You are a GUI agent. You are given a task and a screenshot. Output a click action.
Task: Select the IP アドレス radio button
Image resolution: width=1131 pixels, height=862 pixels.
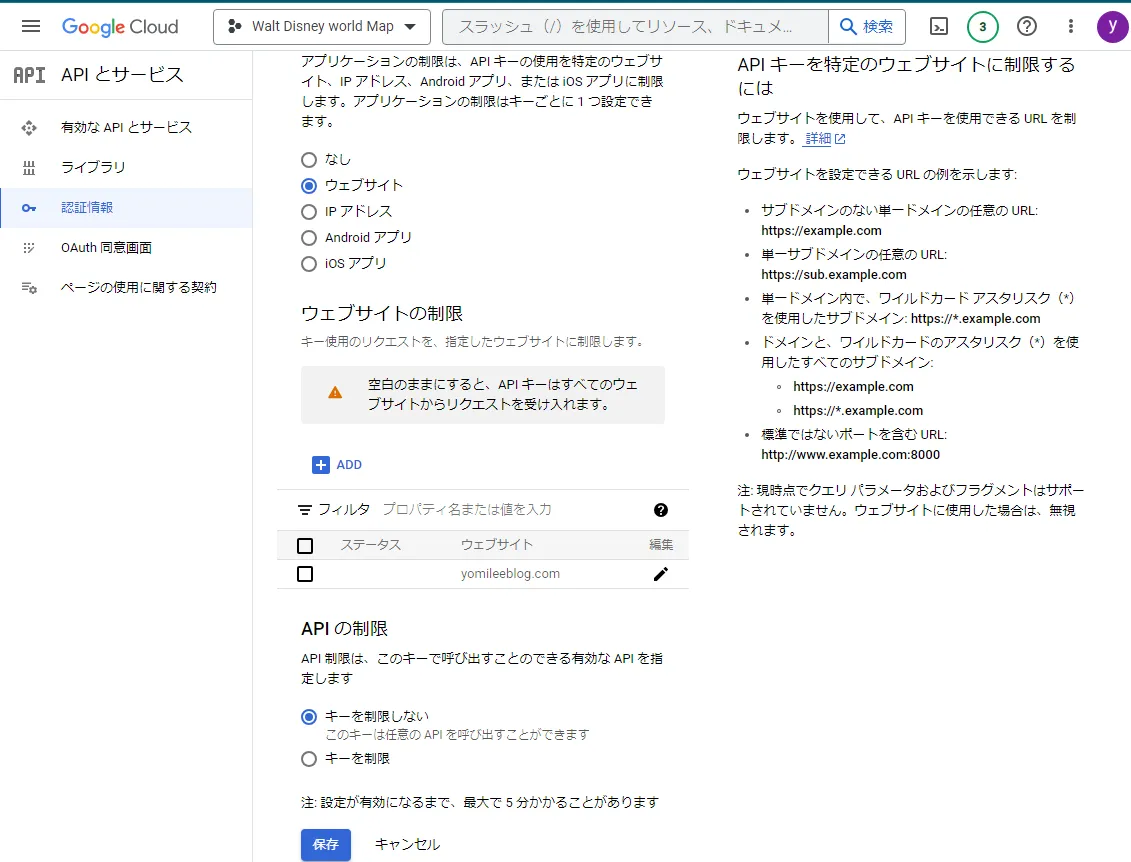(x=309, y=211)
